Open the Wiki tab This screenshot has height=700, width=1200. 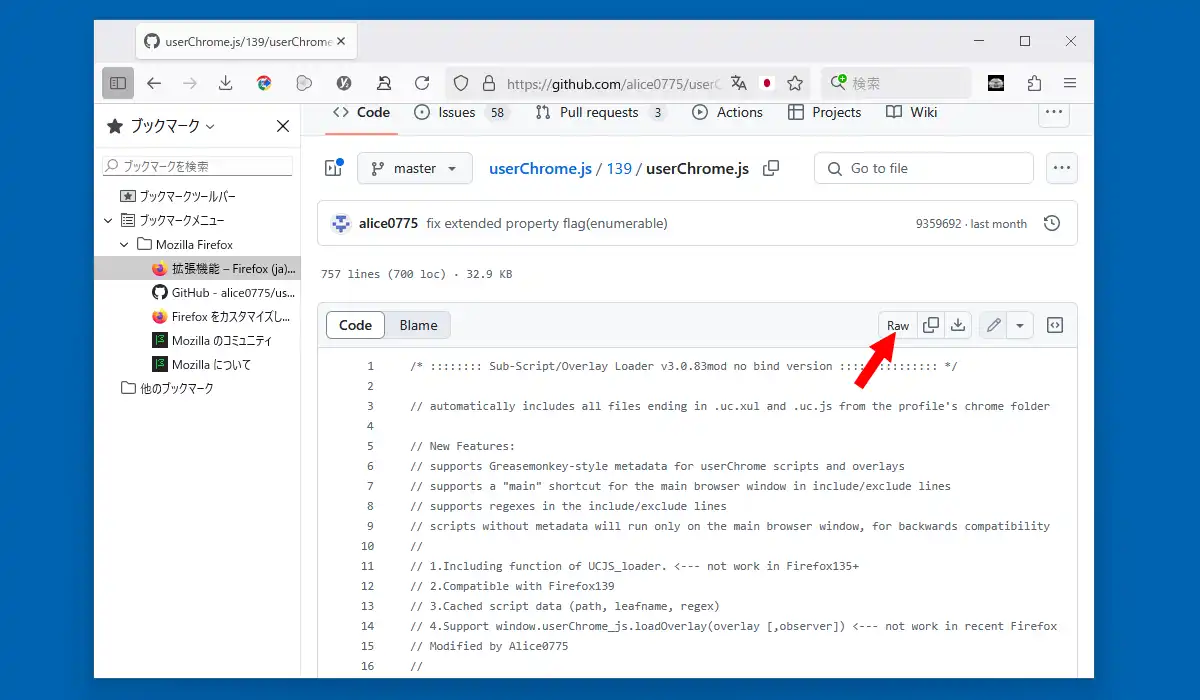pyautogui.click(x=911, y=112)
